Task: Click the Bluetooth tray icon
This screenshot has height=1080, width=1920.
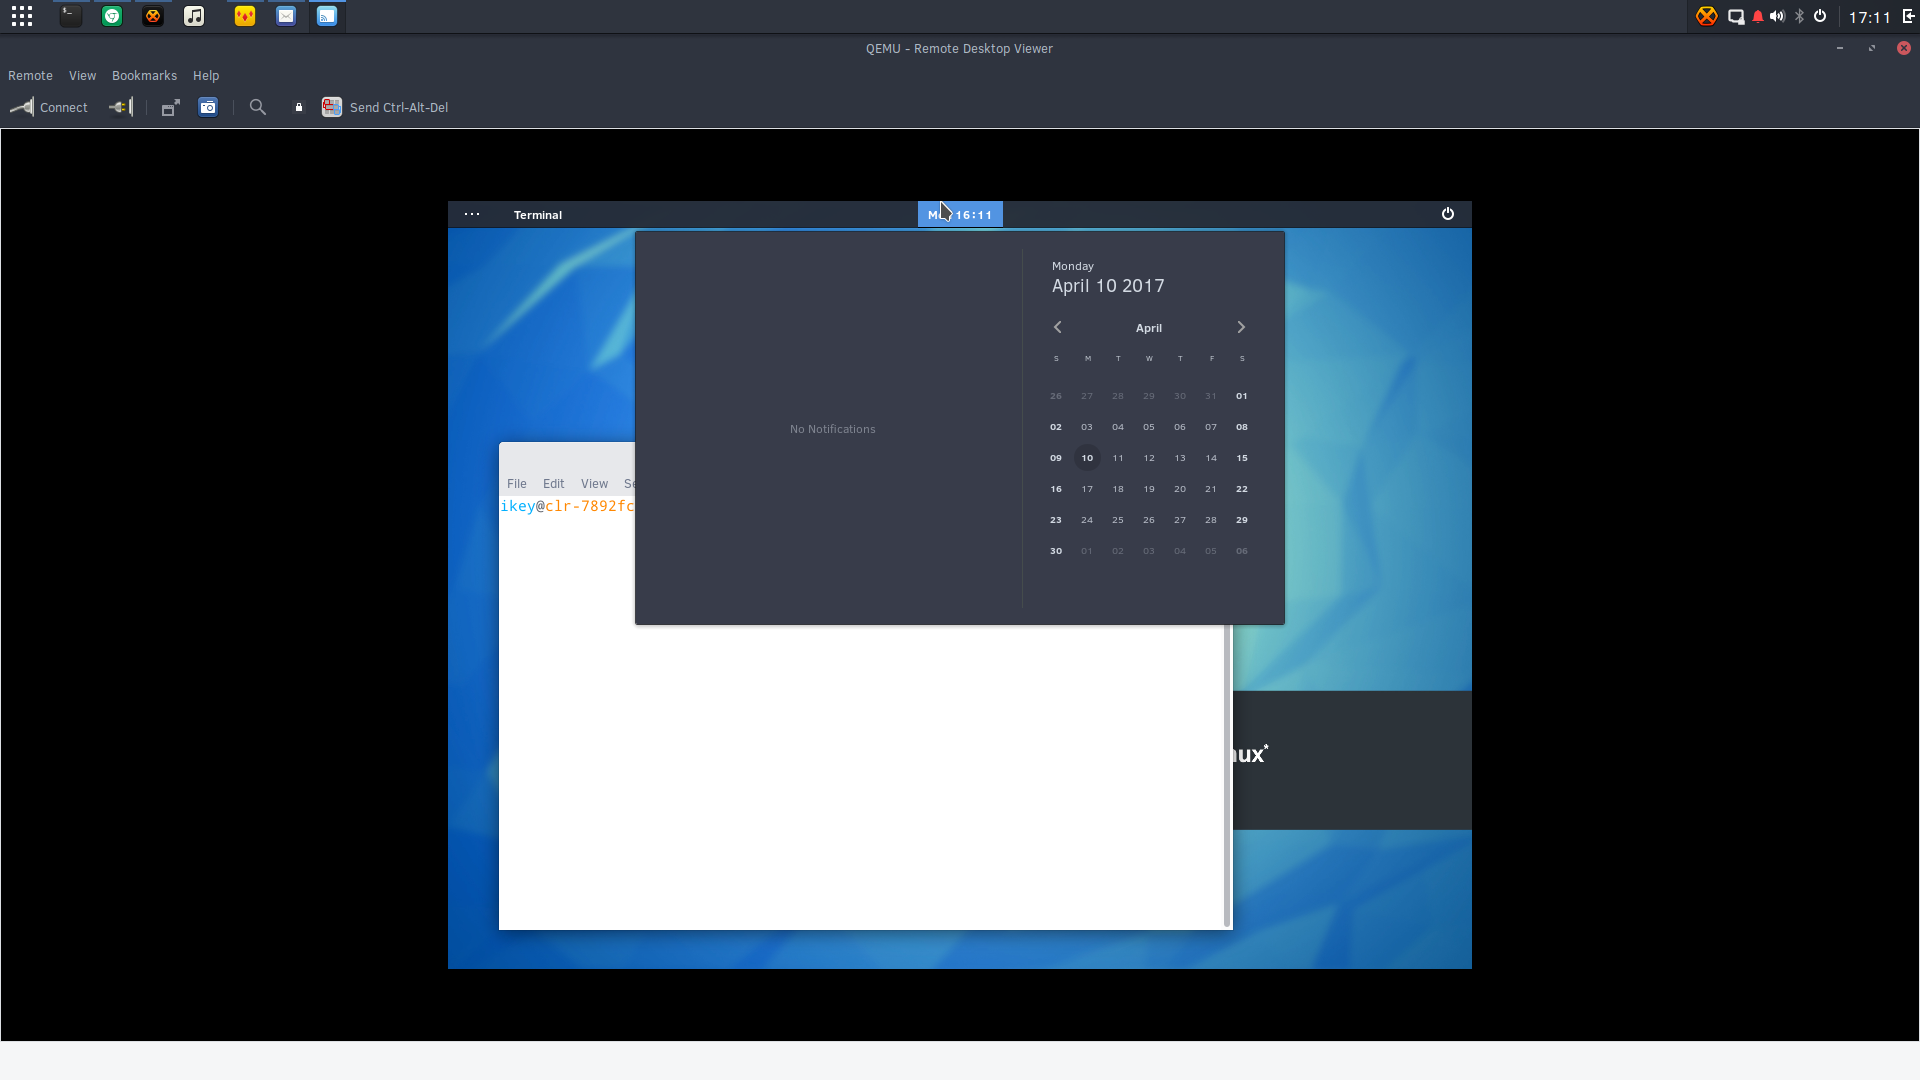Action: [1799, 16]
